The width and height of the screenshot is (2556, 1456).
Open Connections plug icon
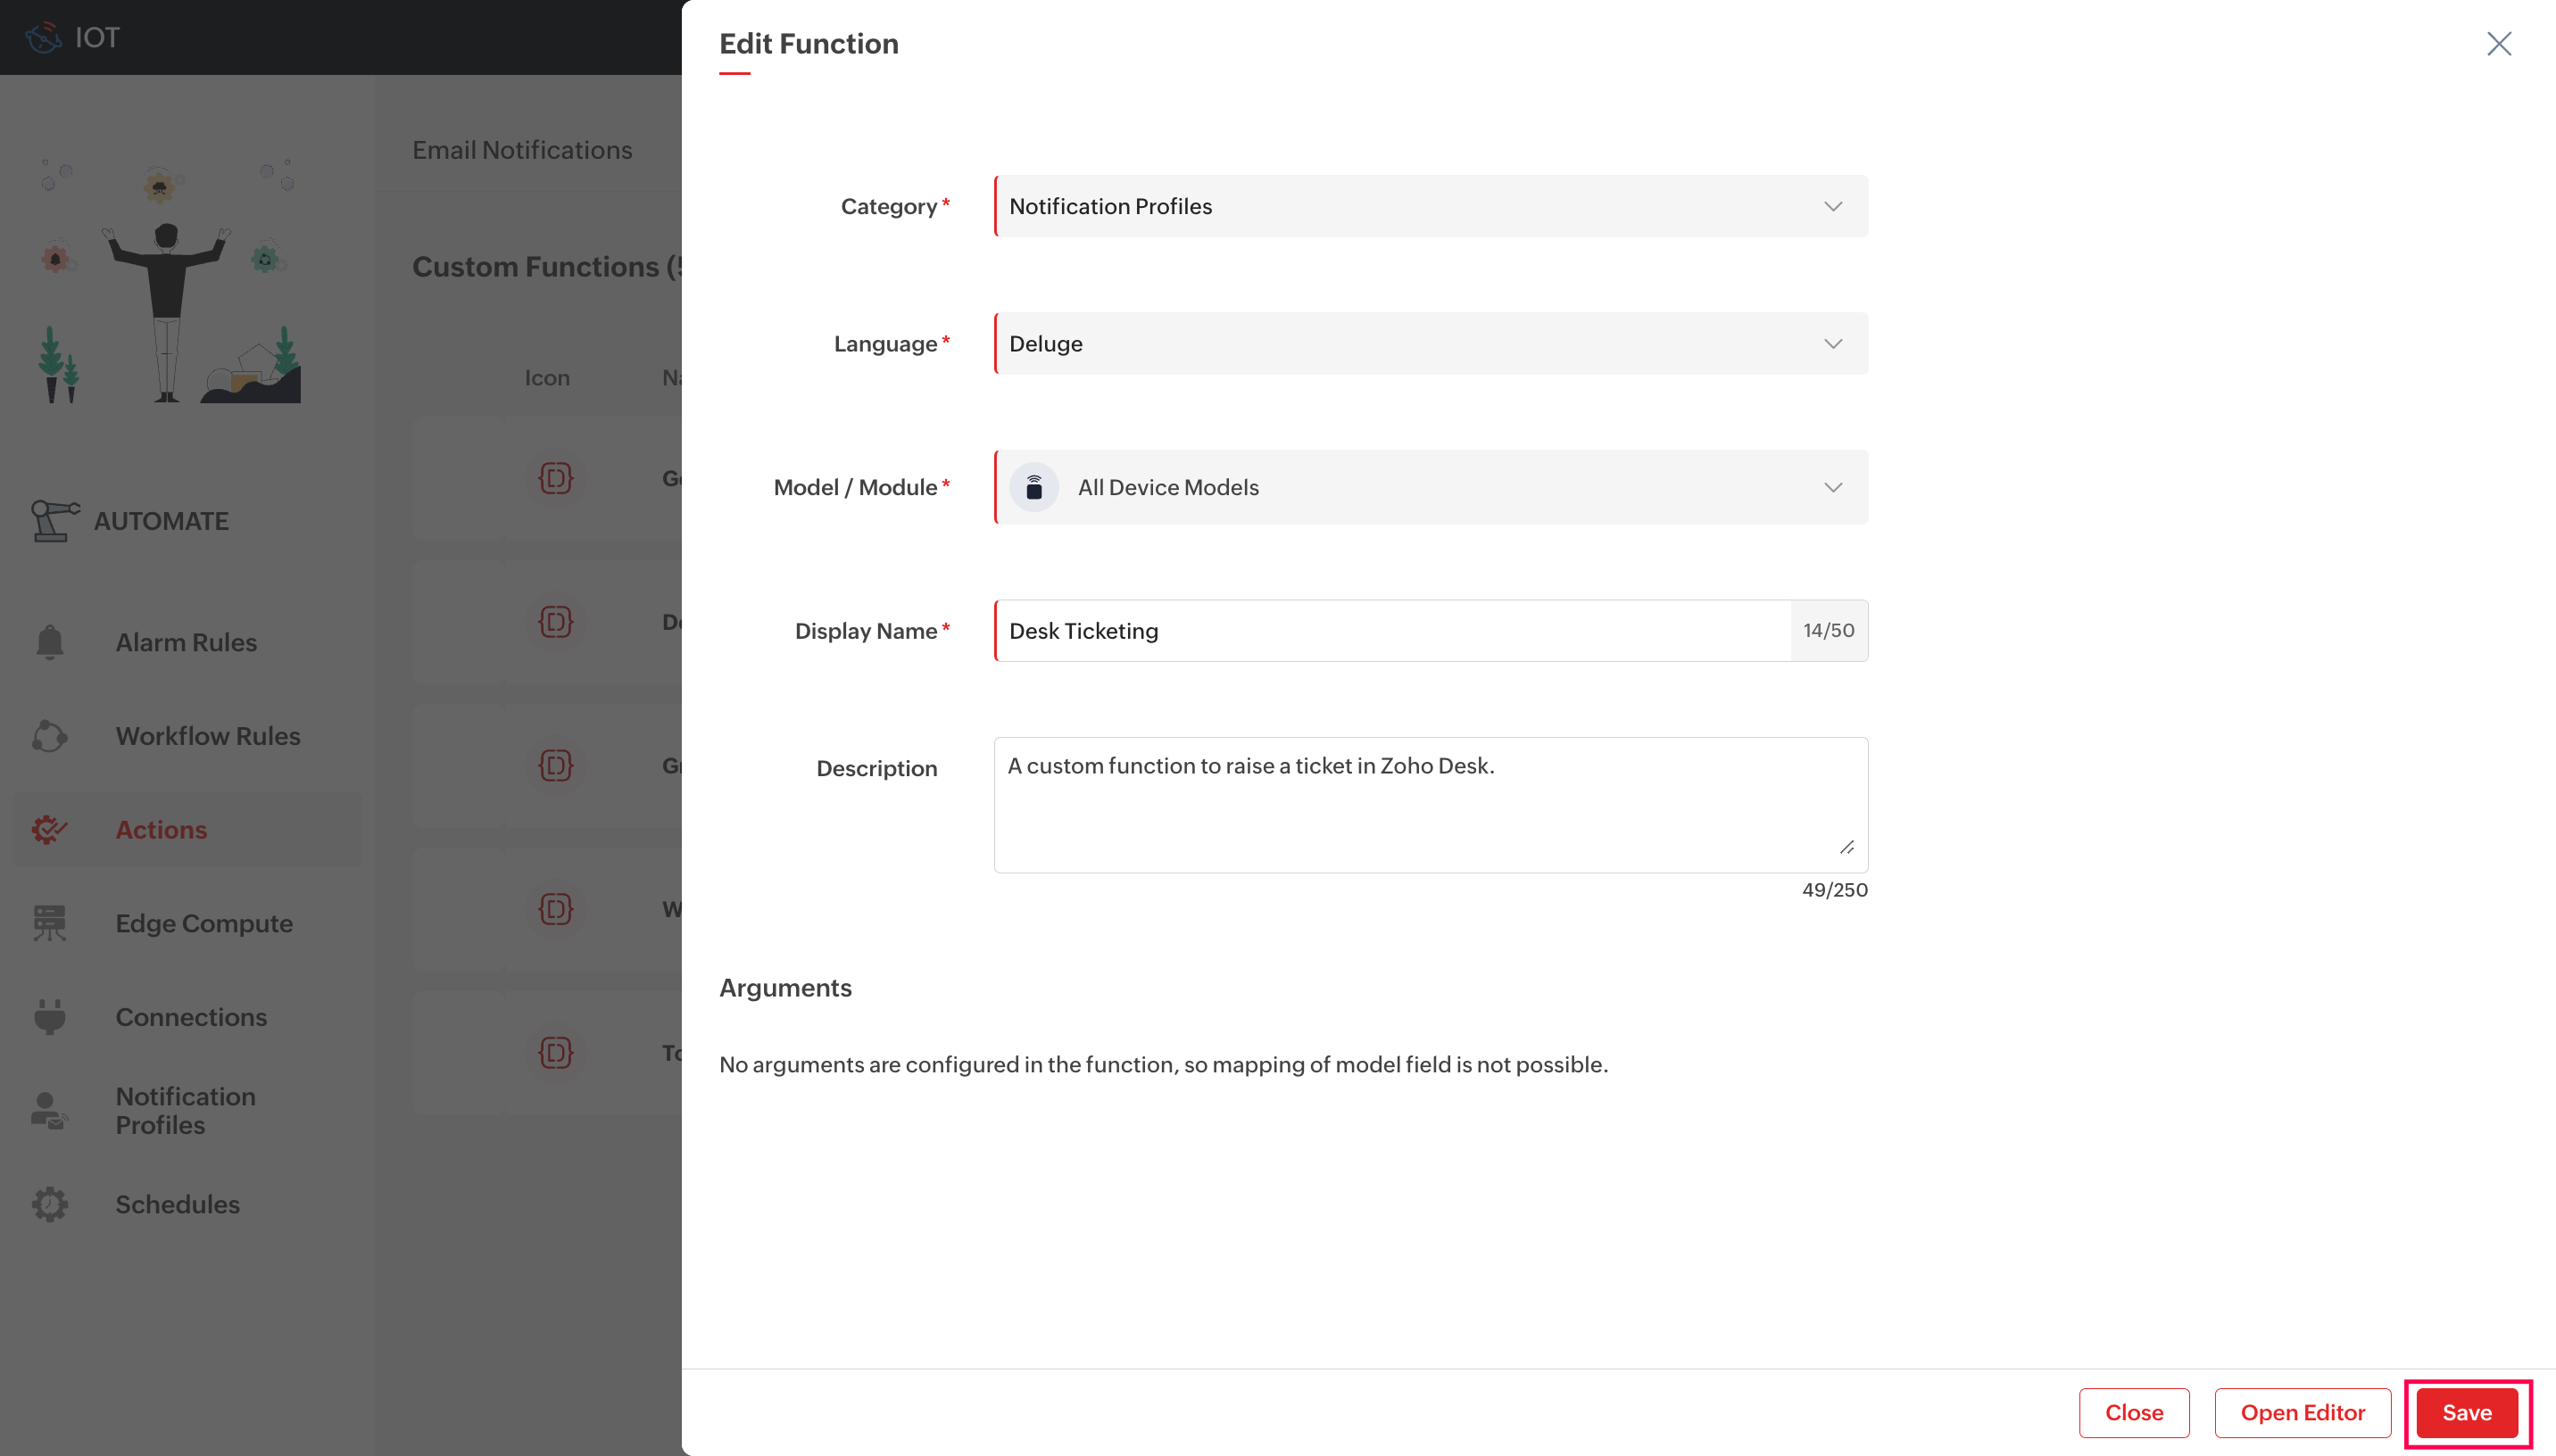coord(49,1017)
